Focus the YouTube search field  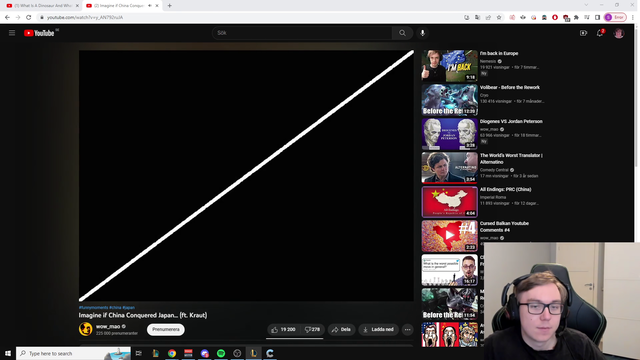pyautogui.click(x=302, y=33)
